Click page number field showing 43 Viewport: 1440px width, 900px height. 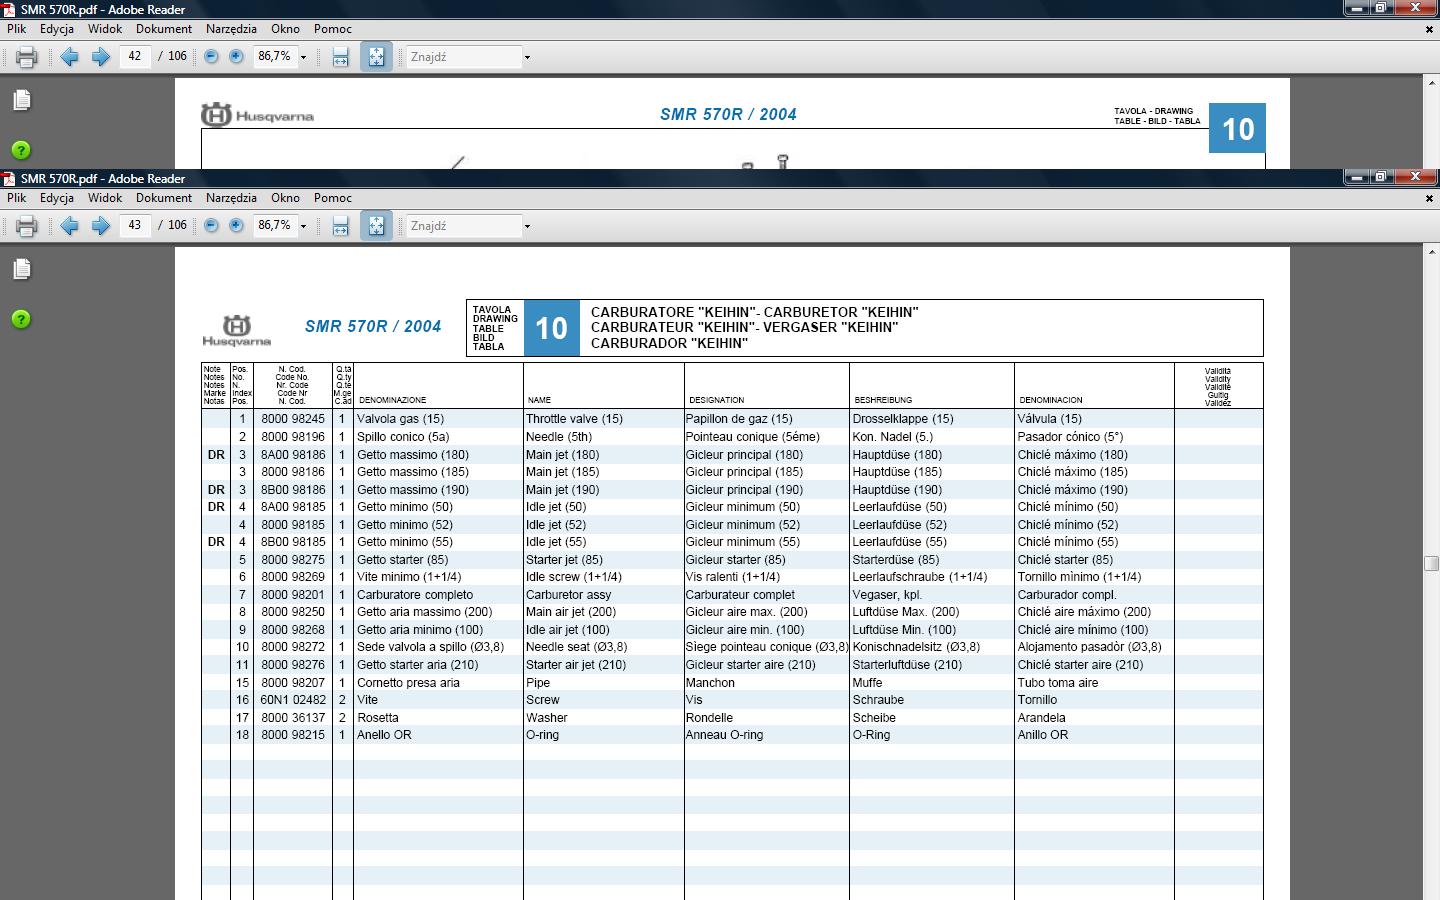click(135, 226)
